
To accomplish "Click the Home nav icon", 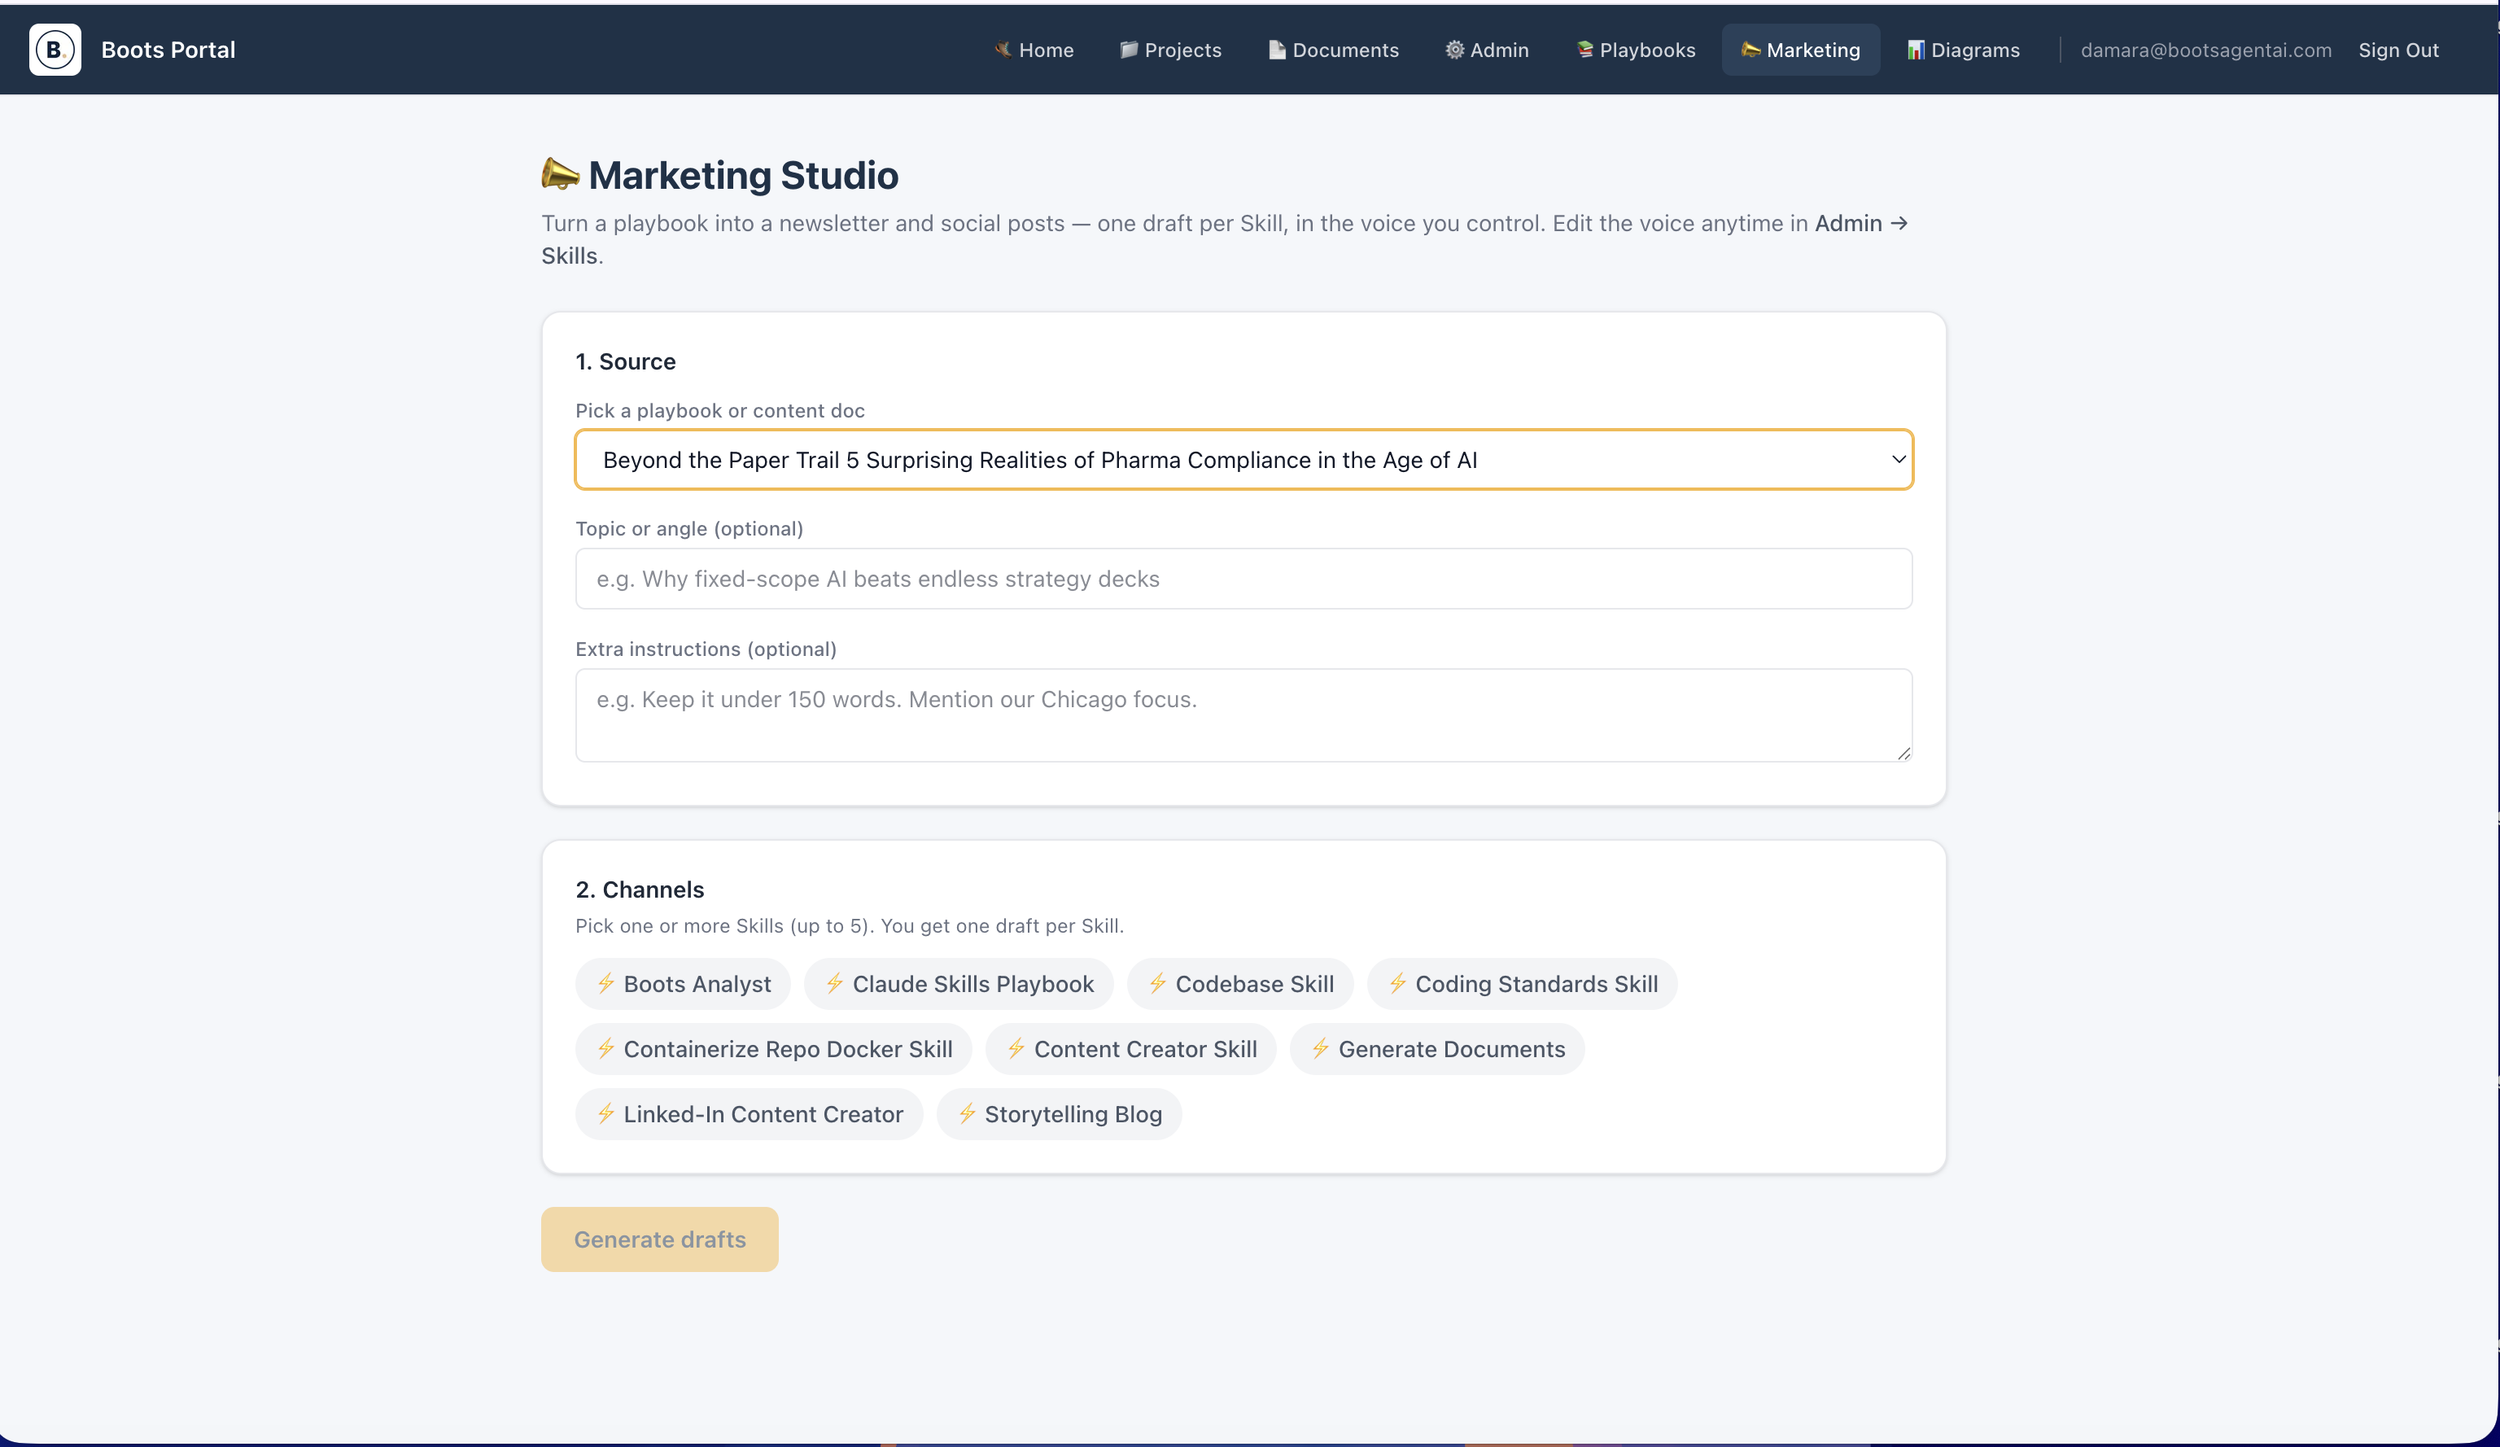I will pos(1003,50).
